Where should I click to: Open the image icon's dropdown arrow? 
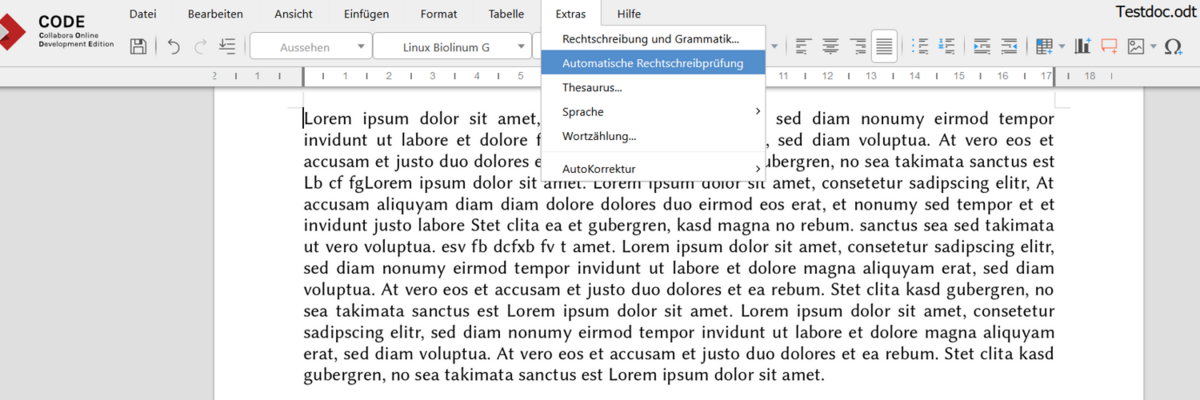click(1153, 46)
